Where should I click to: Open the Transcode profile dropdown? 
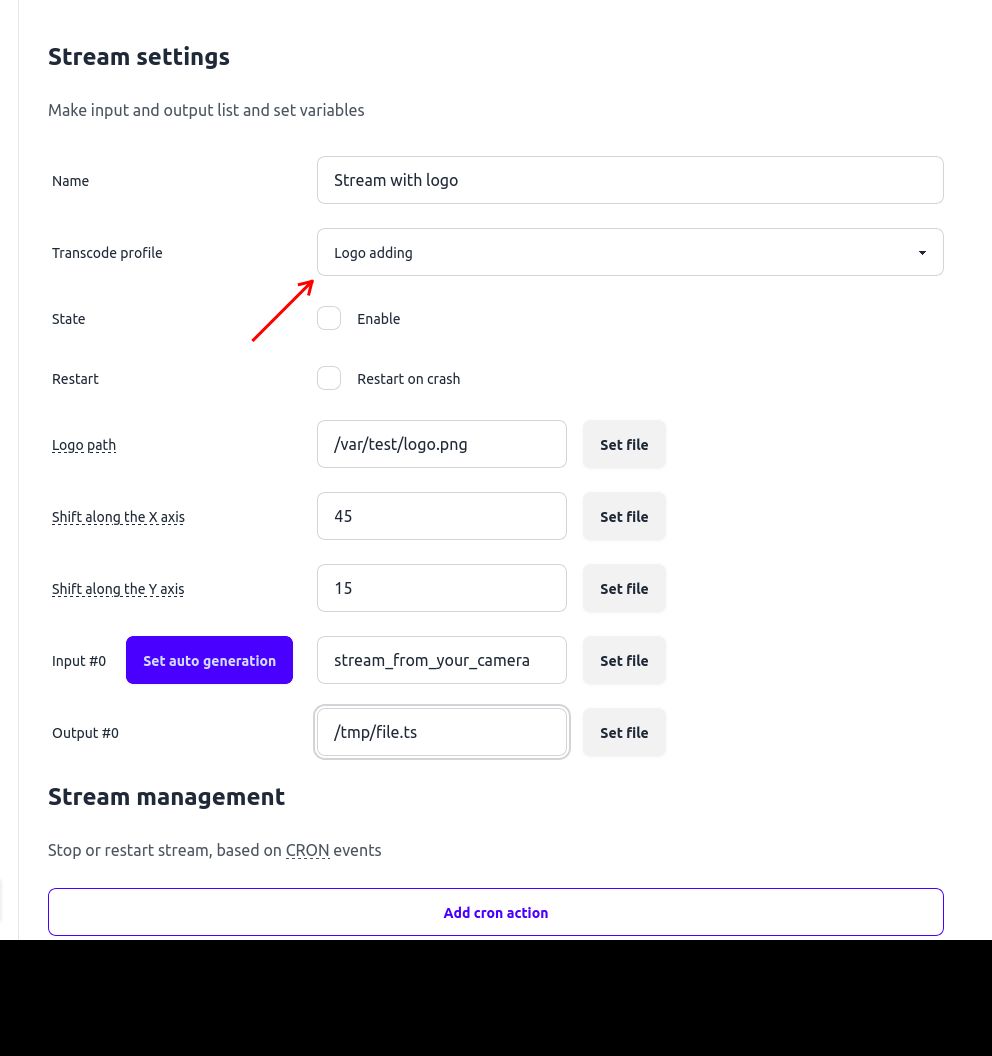point(630,252)
